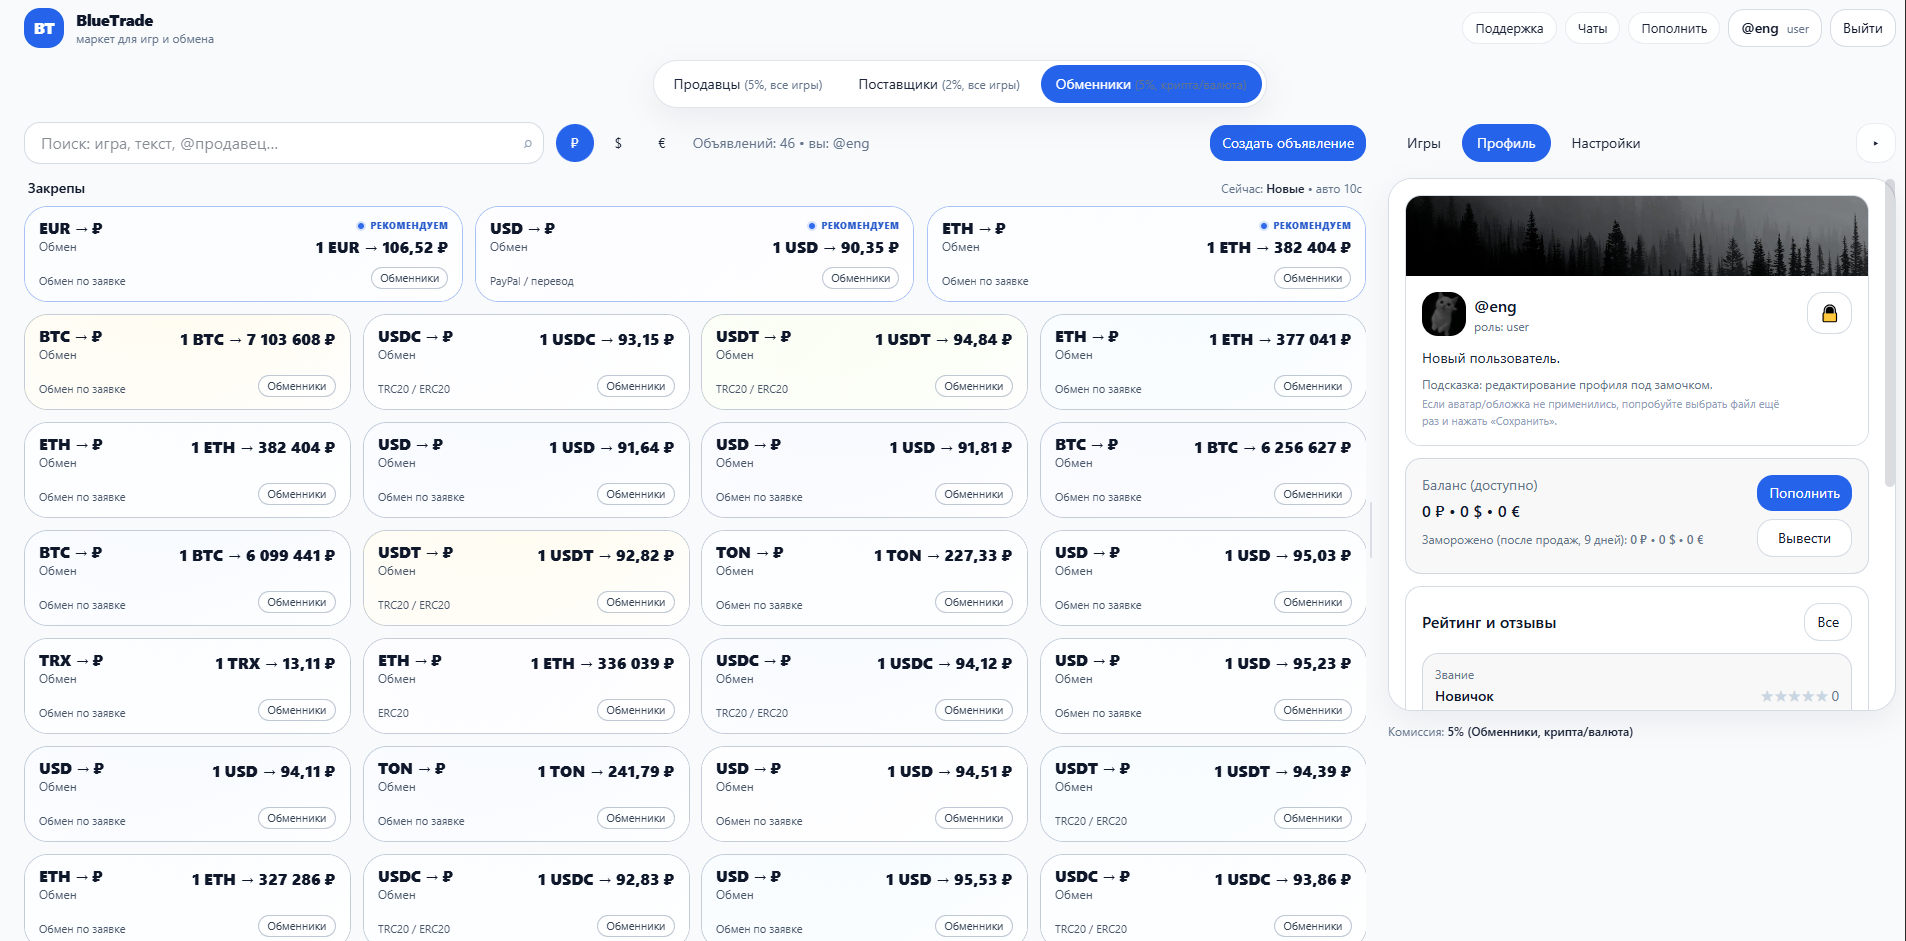Select ruble currency toggle
The width and height of the screenshot is (1906, 941).
pyautogui.click(x=575, y=143)
